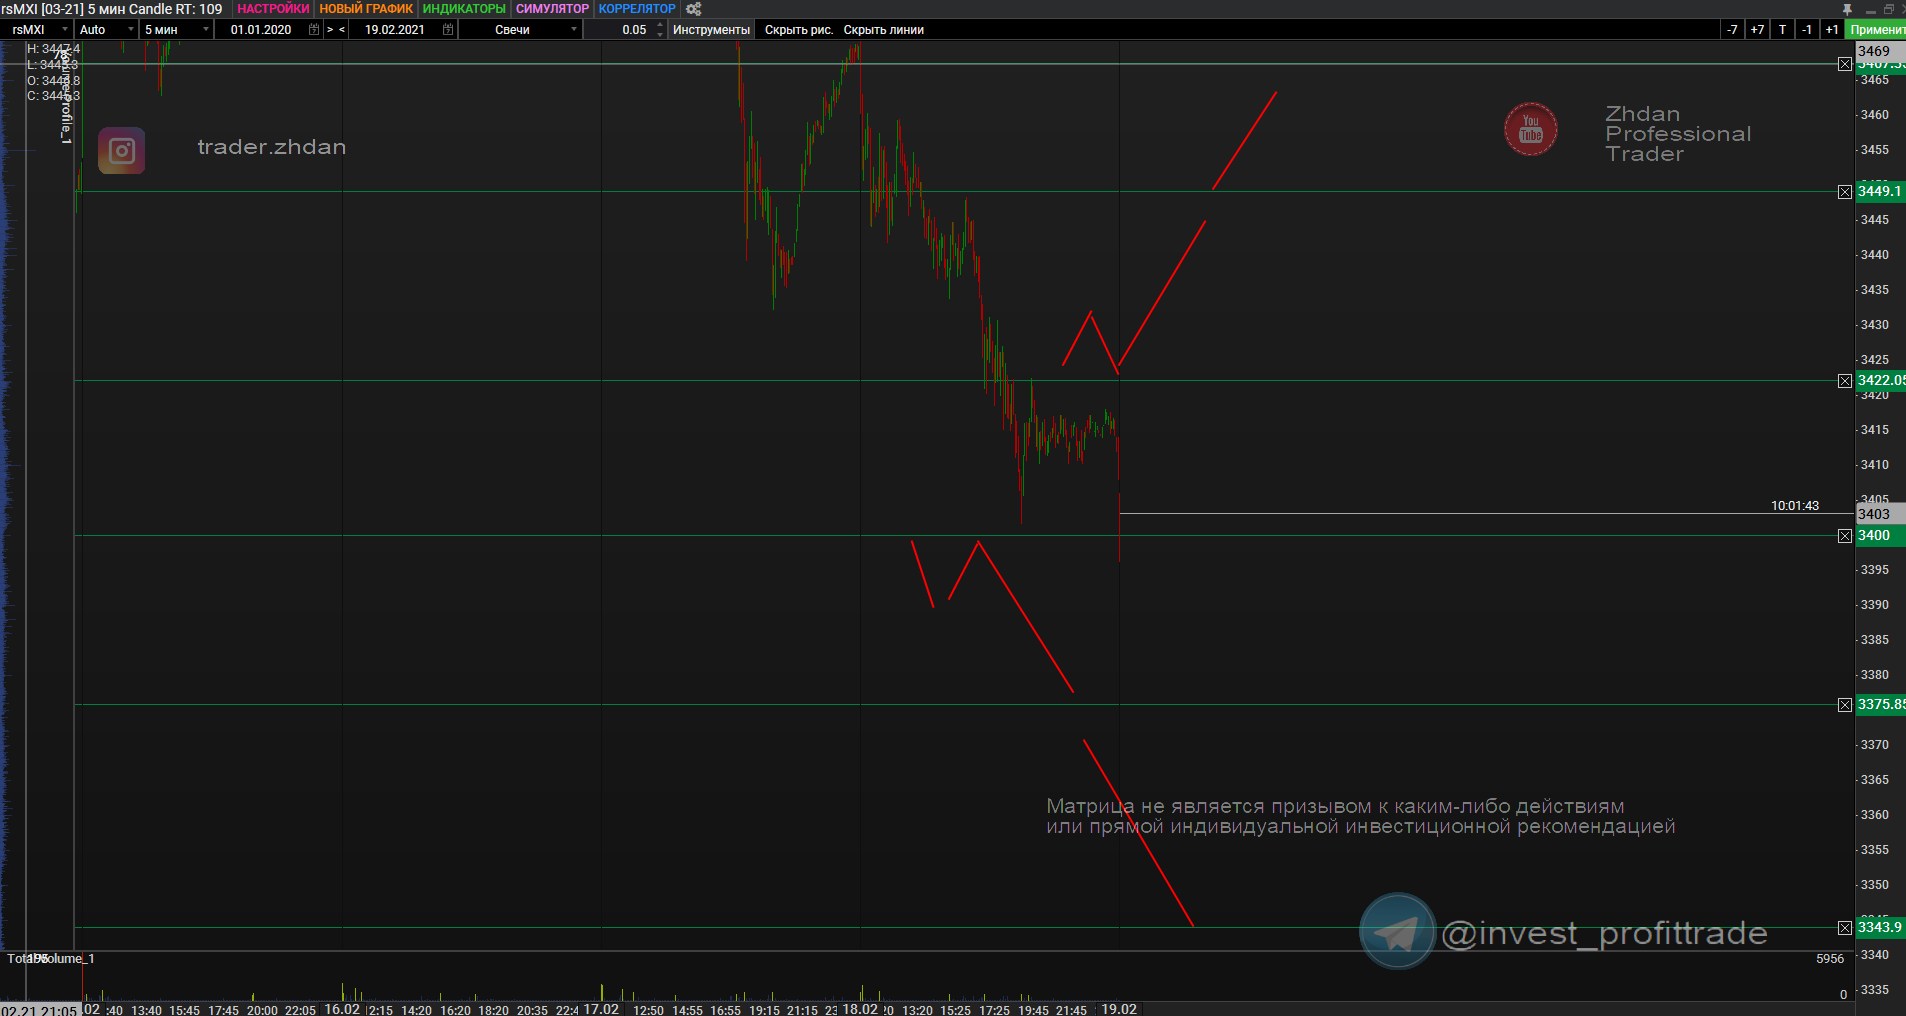The height and width of the screenshot is (1016, 1906).
Task: Click the T toolbar button
Action: click(x=1782, y=30)
